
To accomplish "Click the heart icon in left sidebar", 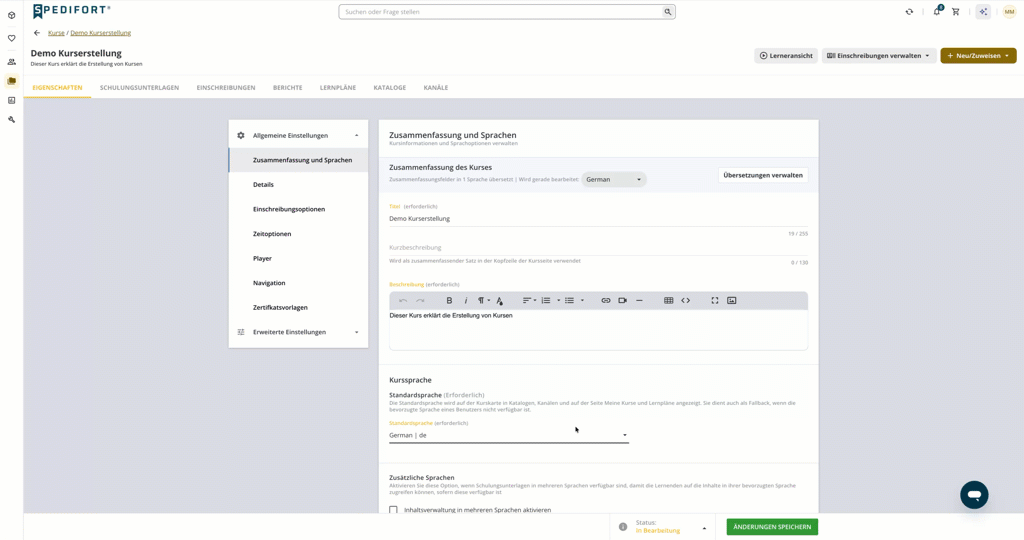I will (12, 38).
